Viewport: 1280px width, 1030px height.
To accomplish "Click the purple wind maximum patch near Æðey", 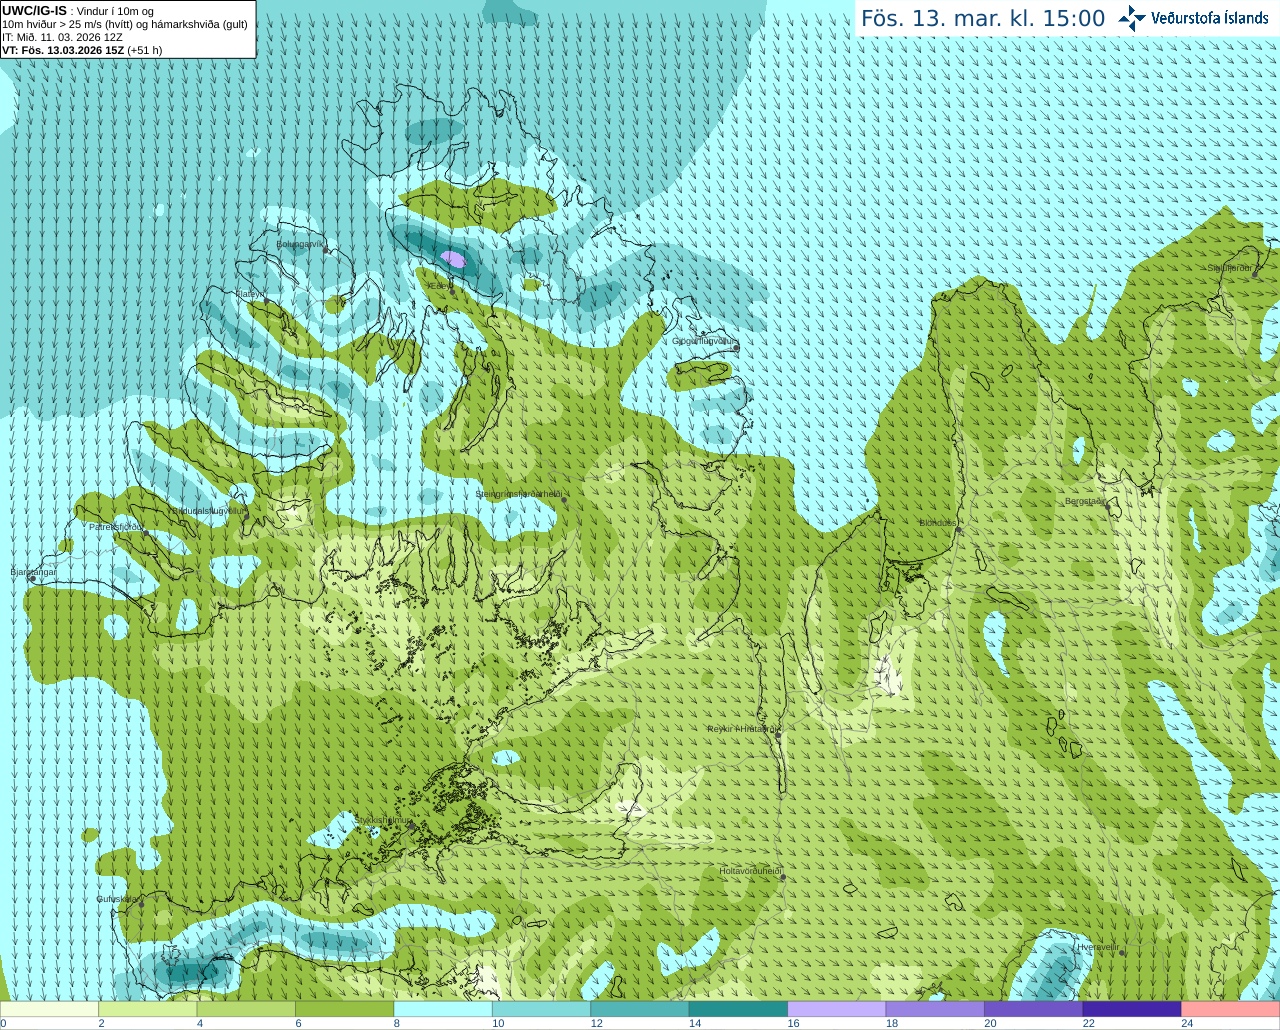I will point(453,260).
